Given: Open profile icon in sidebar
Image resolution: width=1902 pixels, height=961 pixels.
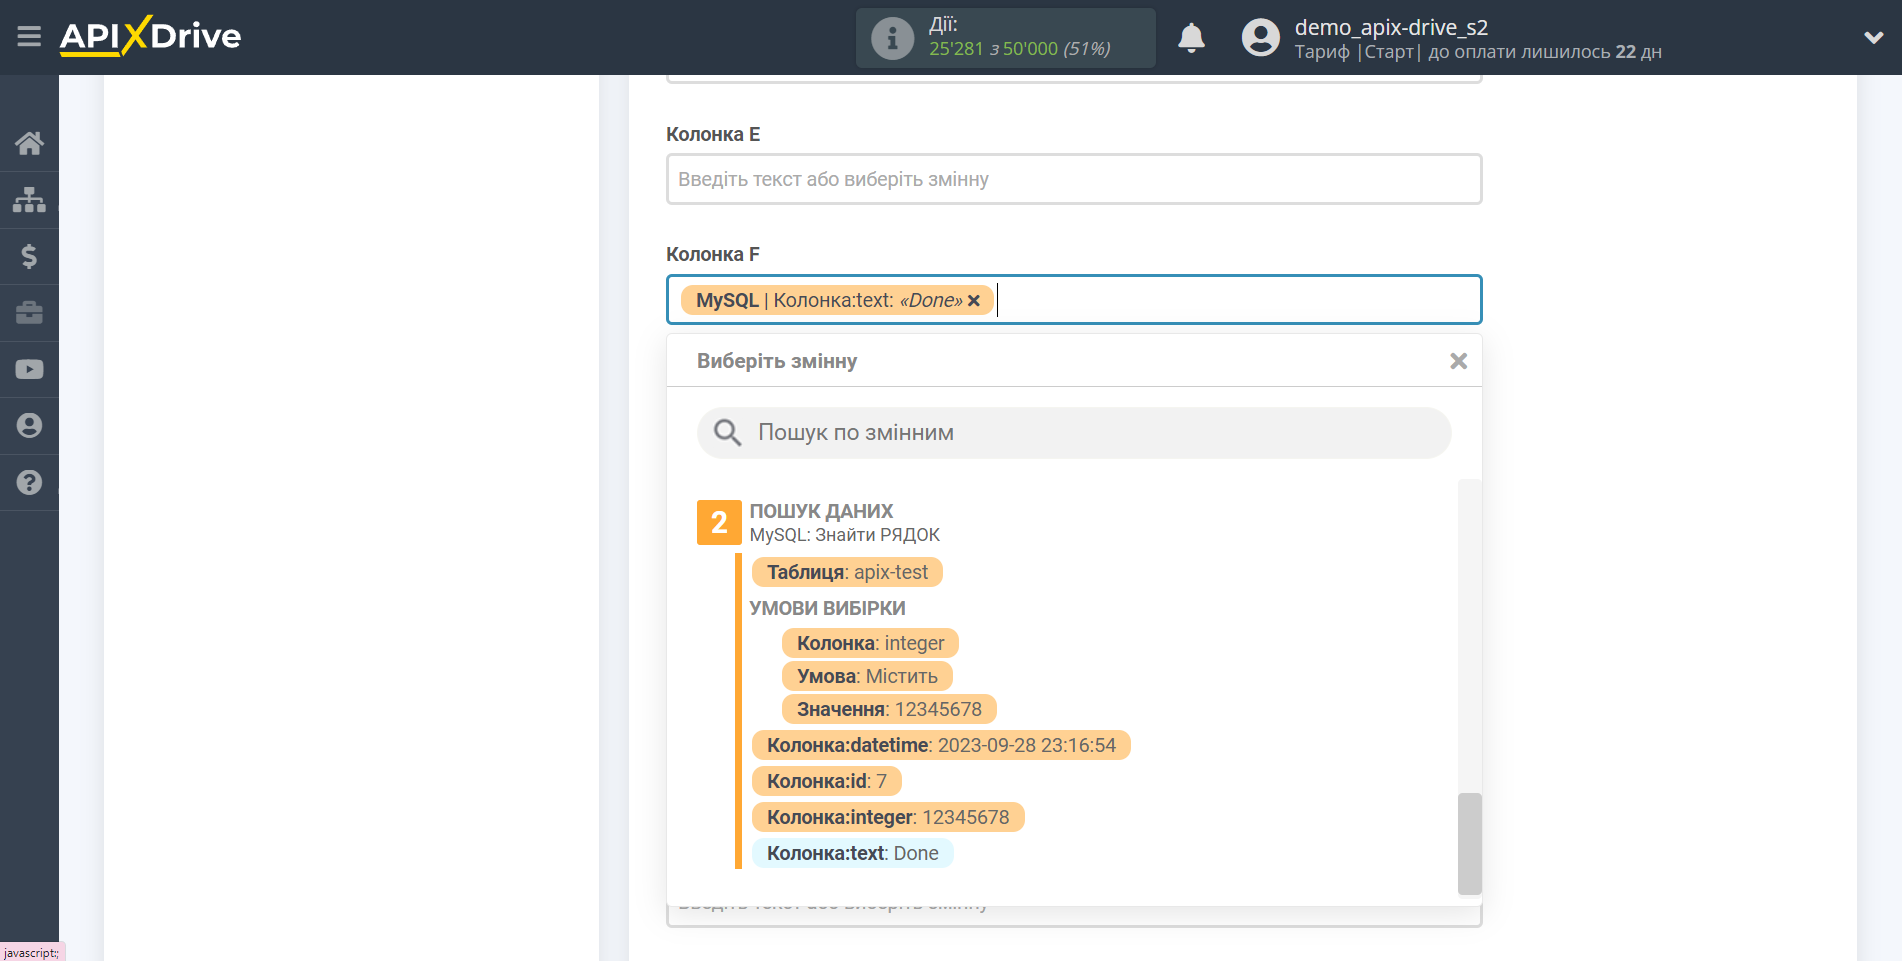Looking at the screenshot, I should coord(29,426).
